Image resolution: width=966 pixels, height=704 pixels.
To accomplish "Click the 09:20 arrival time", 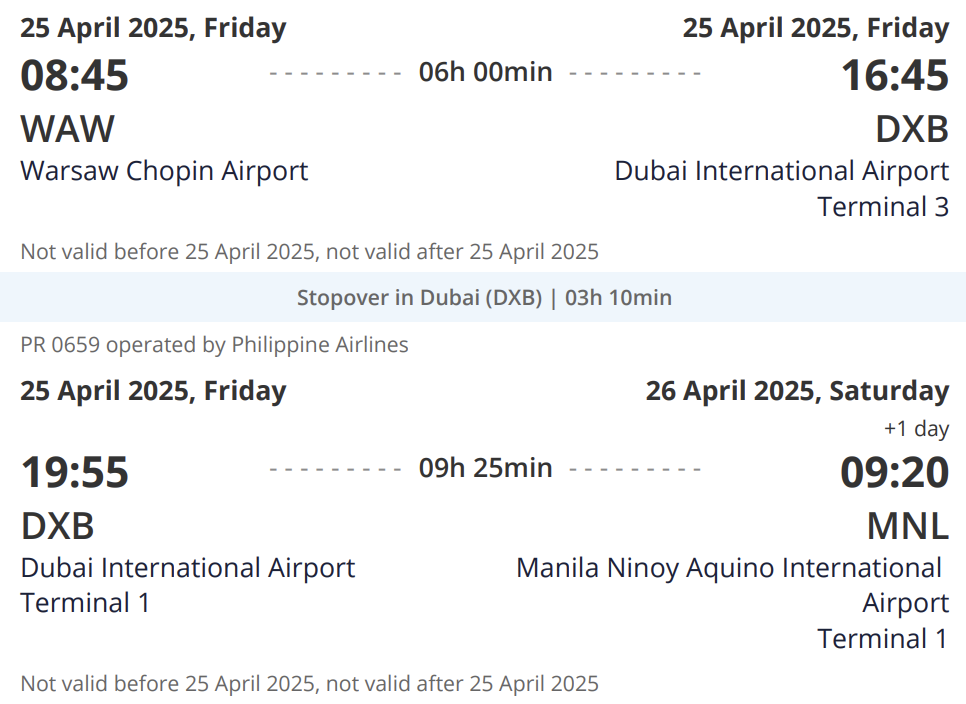I will 894,472.
